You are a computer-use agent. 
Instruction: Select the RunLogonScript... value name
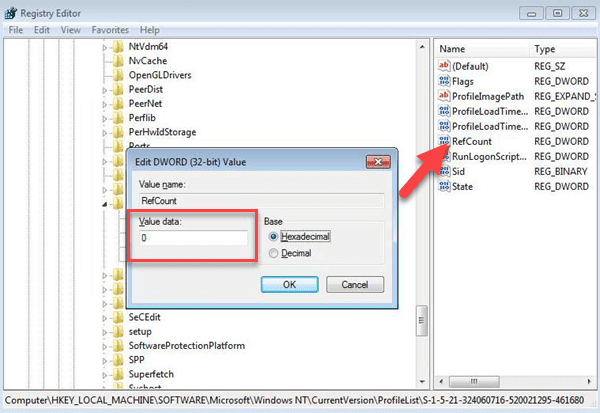pyautogui.click(x=489, y=157)
